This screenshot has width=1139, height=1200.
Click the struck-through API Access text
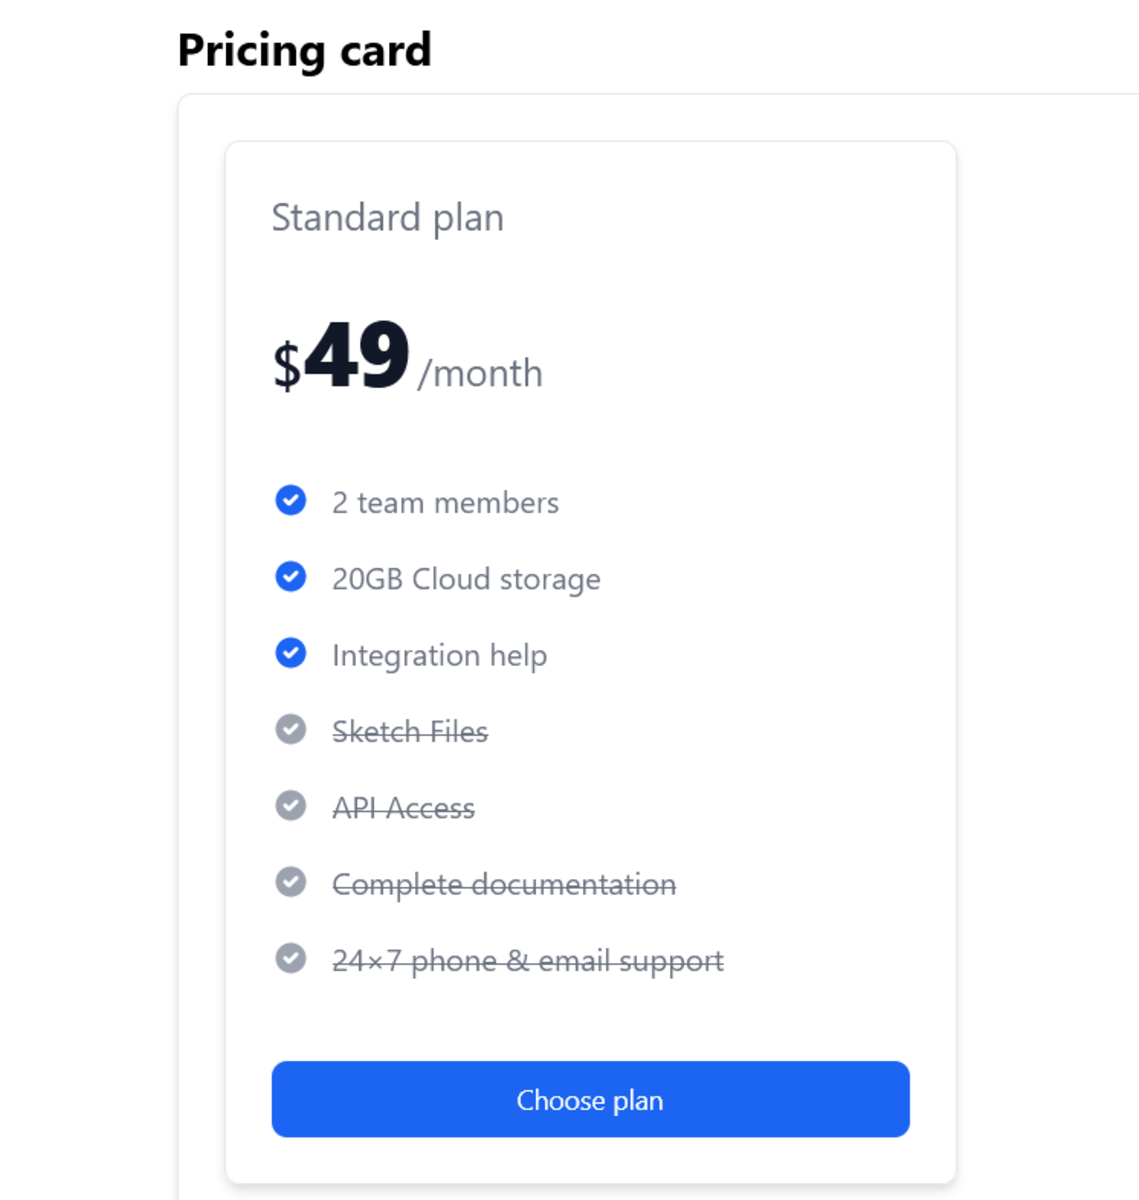pyautogui.click(x=403, y=808)
